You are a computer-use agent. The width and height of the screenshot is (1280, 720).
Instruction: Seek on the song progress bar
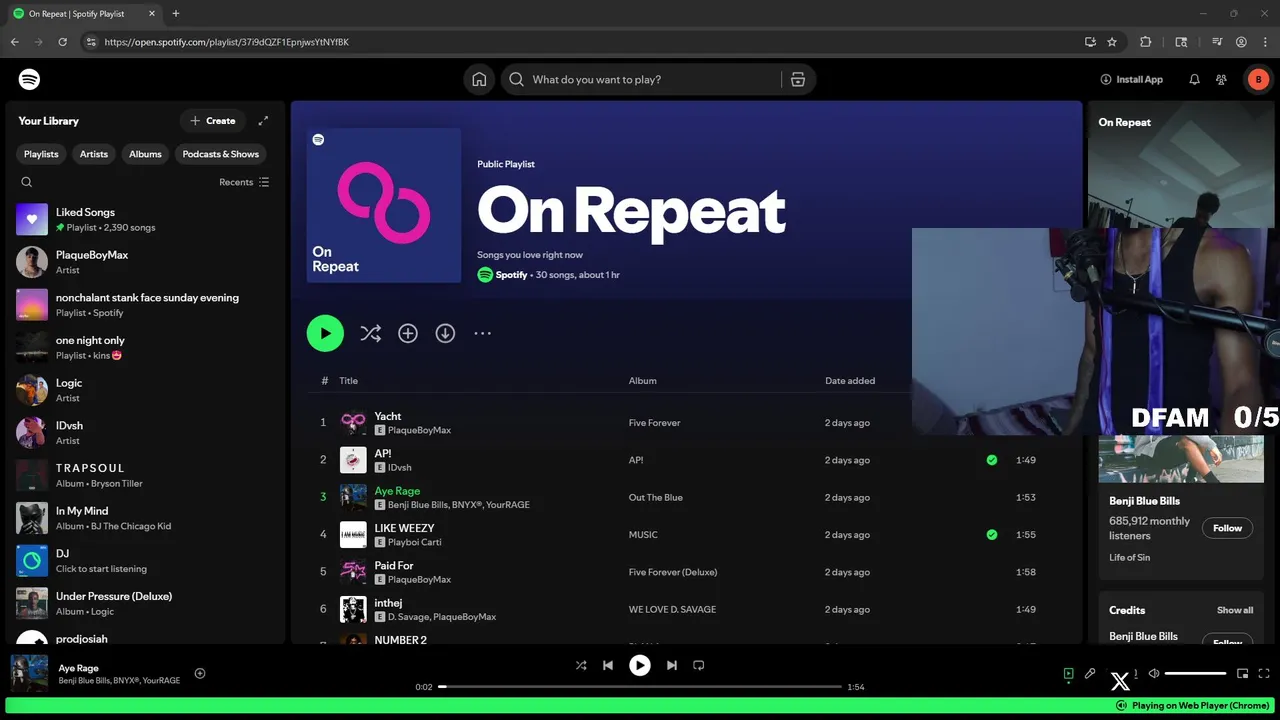(x=640, y=687)
